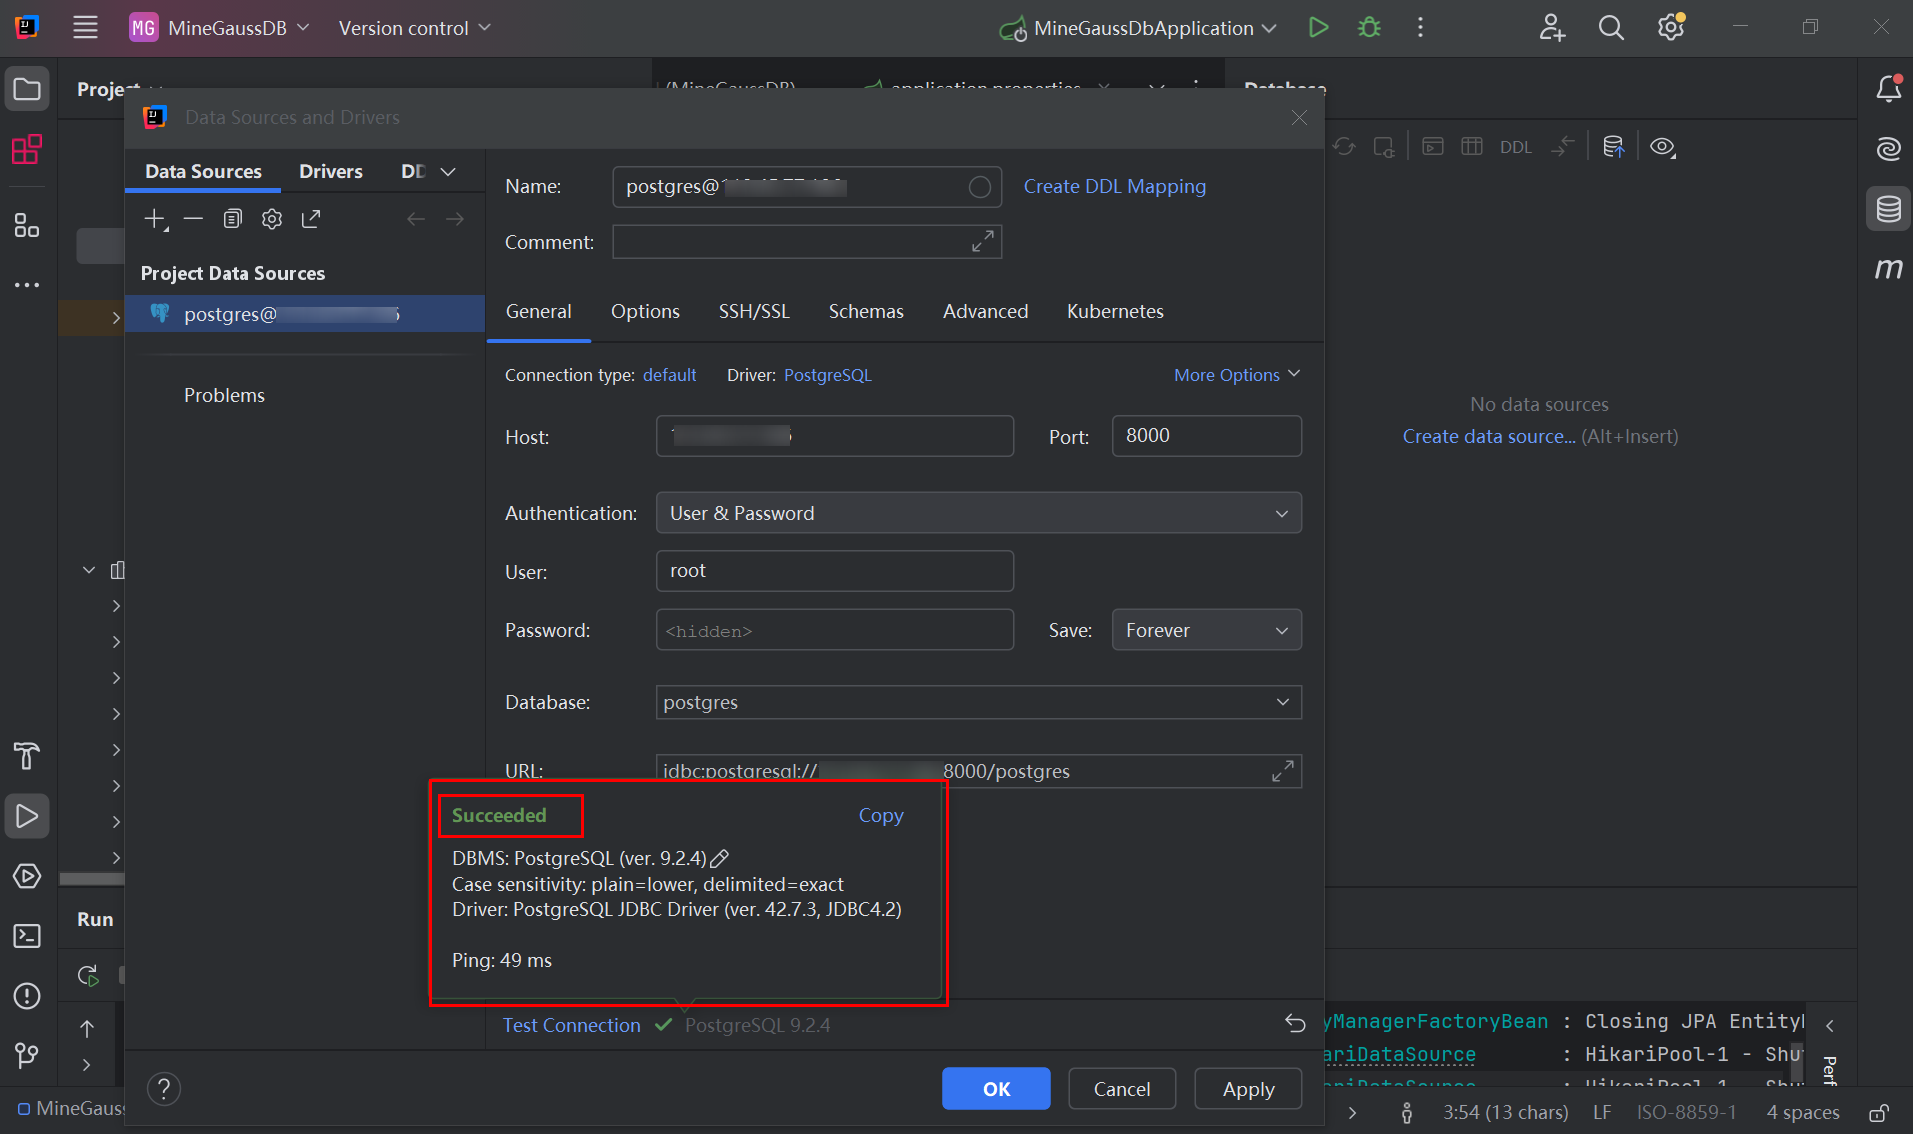Confirm with the OK button

click(x=996, y=1088)
